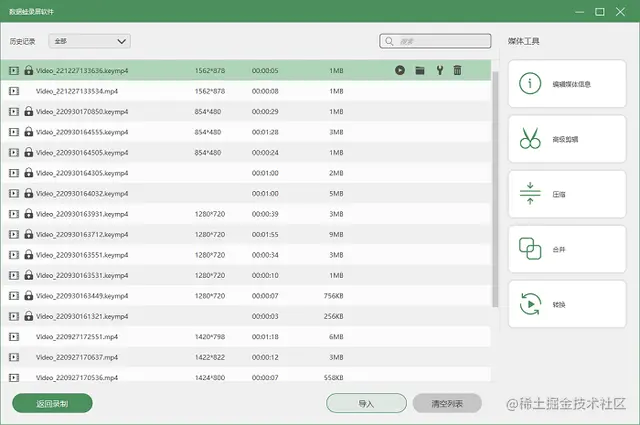
Task: Select the file name Video_220930163449.keymp4
Action: [x=82, y=296]
